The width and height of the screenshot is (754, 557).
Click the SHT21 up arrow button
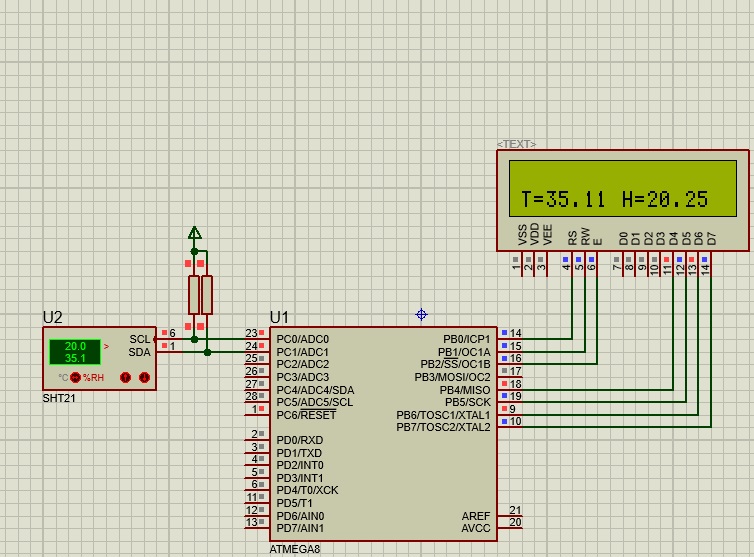126,378
